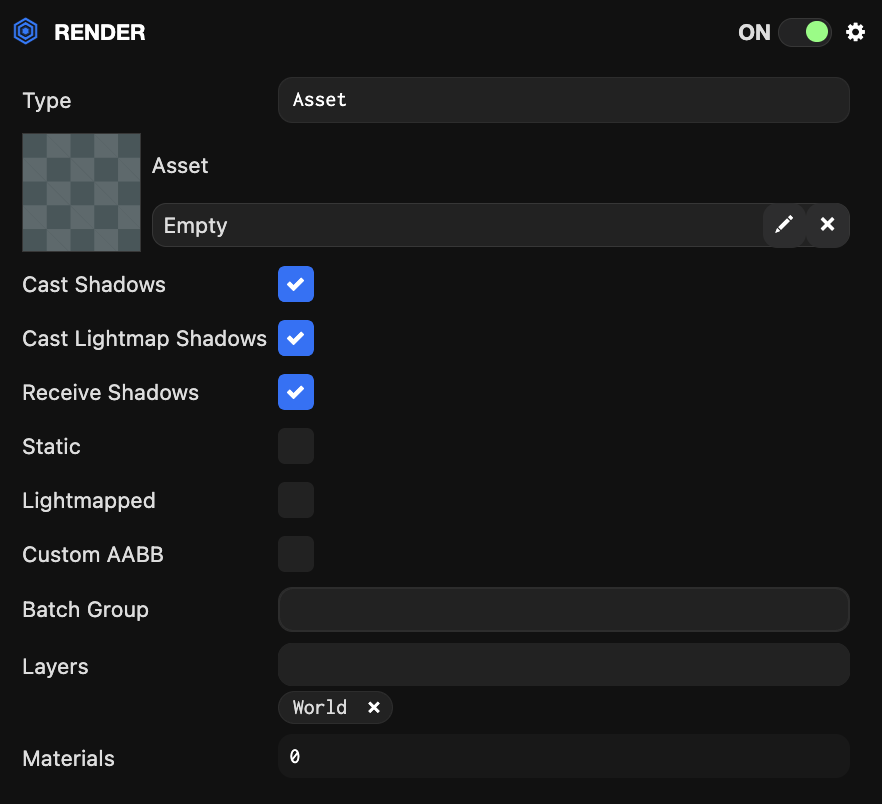
Task: Enable the Static checkbox
Action: 296,446
